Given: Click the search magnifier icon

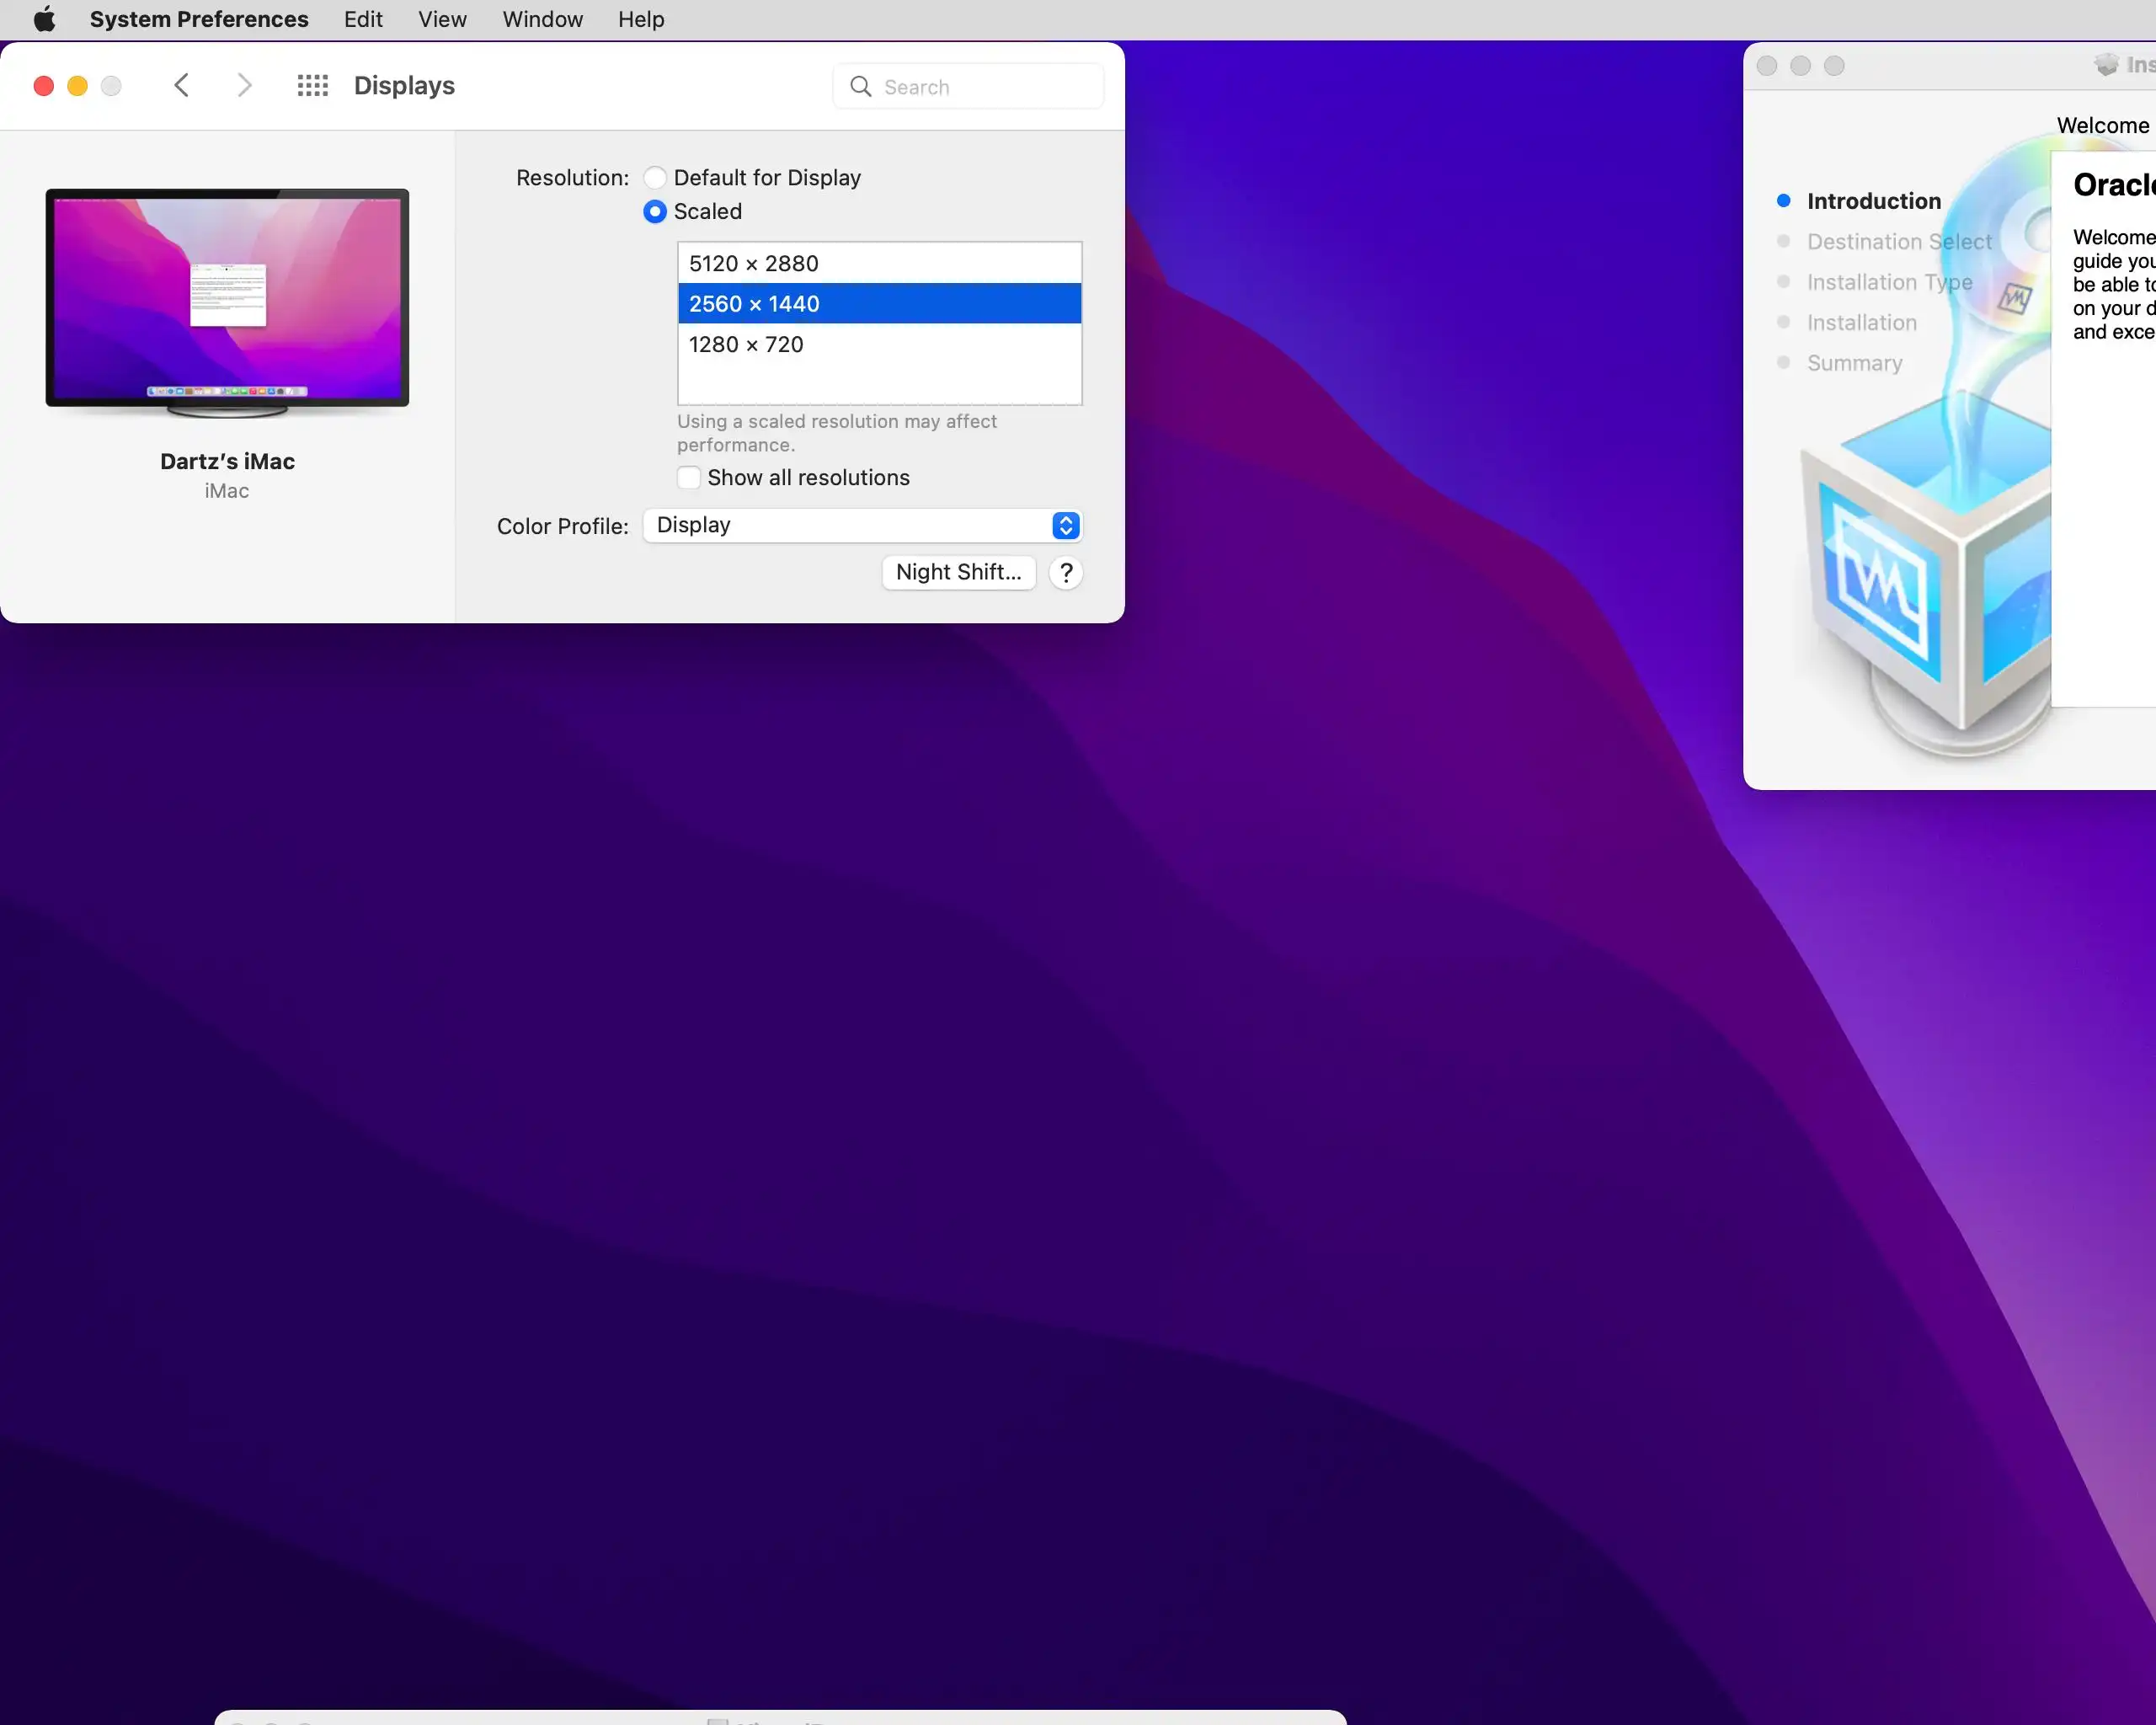Looking at the screenshot, I should (860, 87).
